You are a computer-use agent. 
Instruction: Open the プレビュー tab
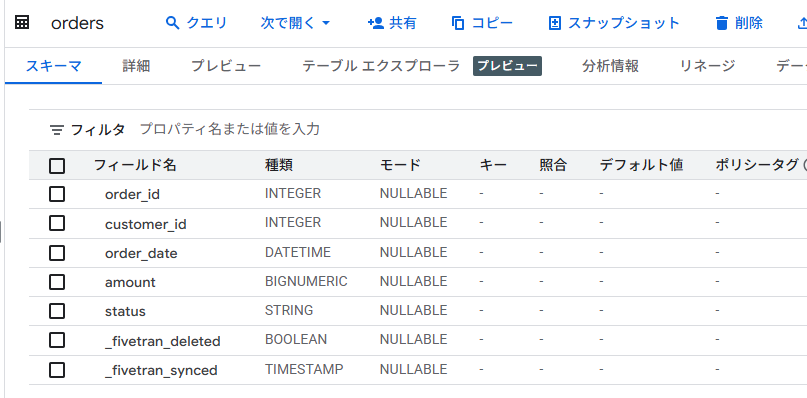tap(226, 66)
